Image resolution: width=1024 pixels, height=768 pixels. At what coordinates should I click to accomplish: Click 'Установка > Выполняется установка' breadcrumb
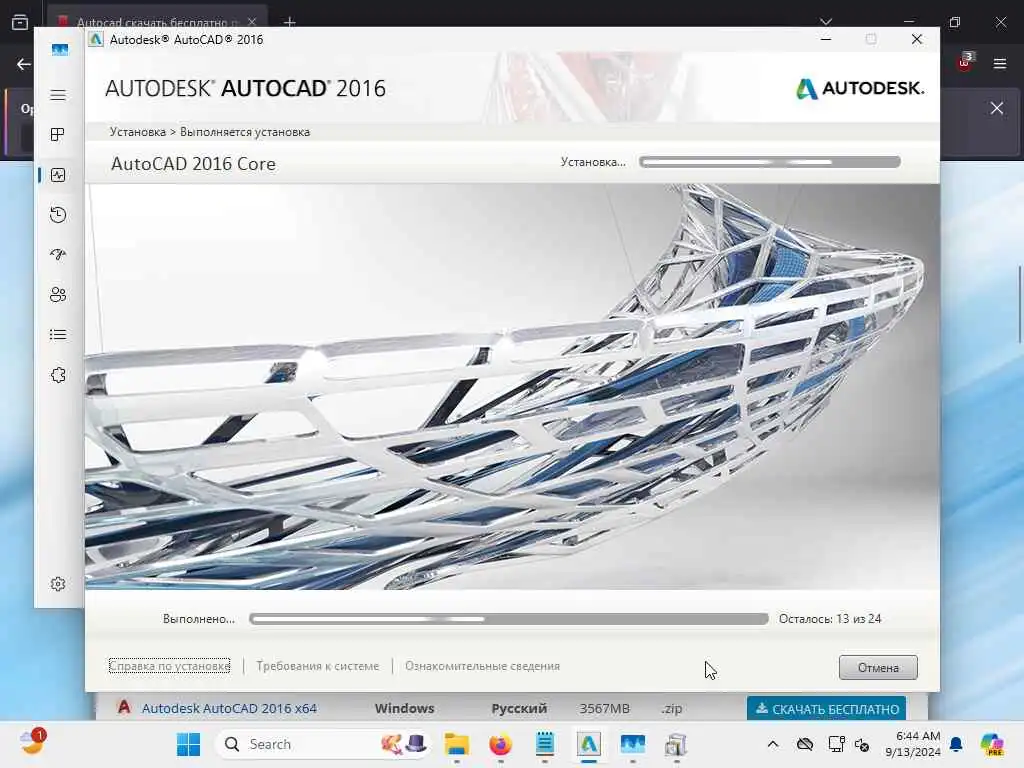pyautogui.click(x=210, y=132)
